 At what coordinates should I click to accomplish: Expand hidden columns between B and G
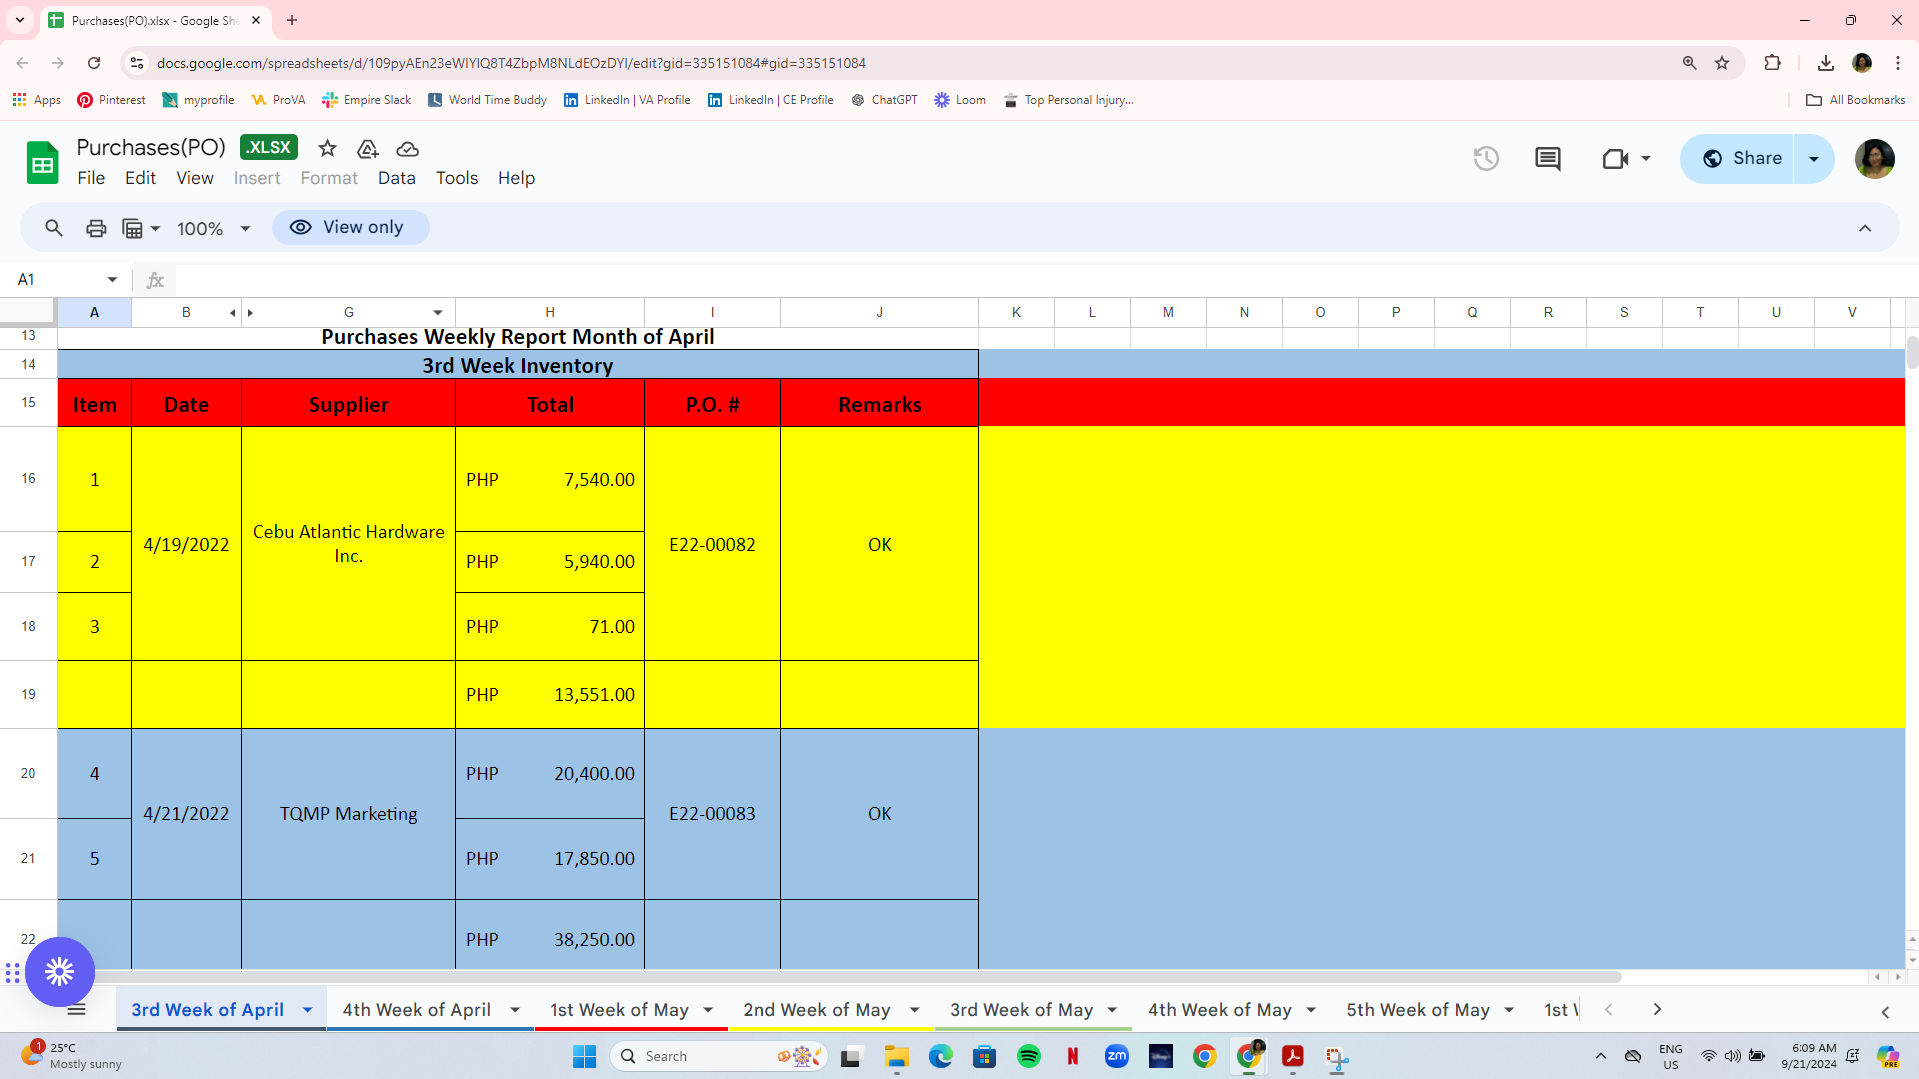(x=241, y=313)
